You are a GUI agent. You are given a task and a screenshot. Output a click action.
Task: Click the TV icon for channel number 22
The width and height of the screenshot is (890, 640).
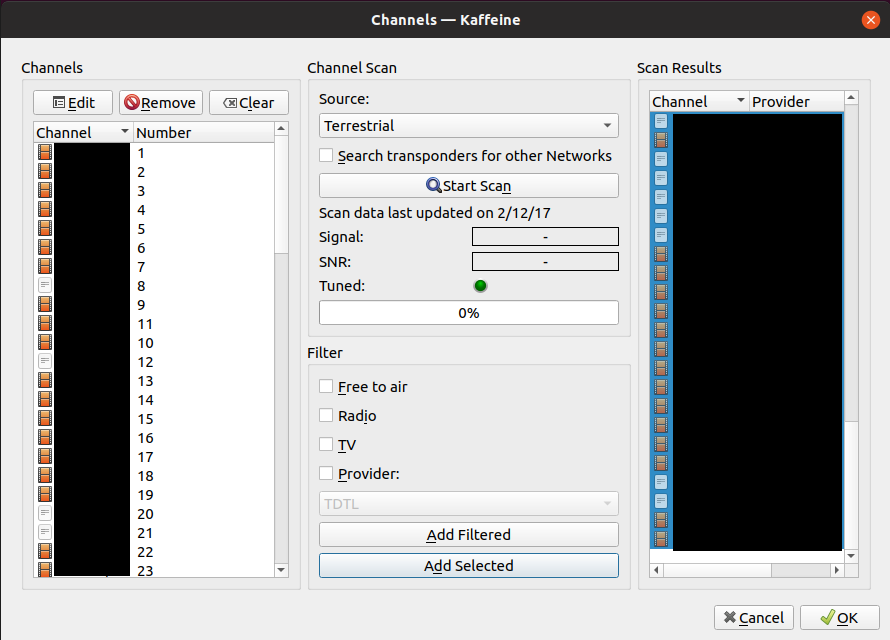[x=45, y=551]
